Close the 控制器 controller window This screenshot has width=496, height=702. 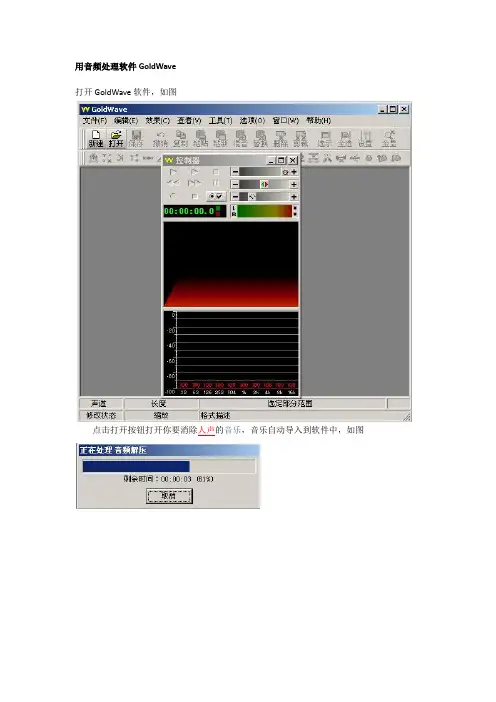coord(293,160)
